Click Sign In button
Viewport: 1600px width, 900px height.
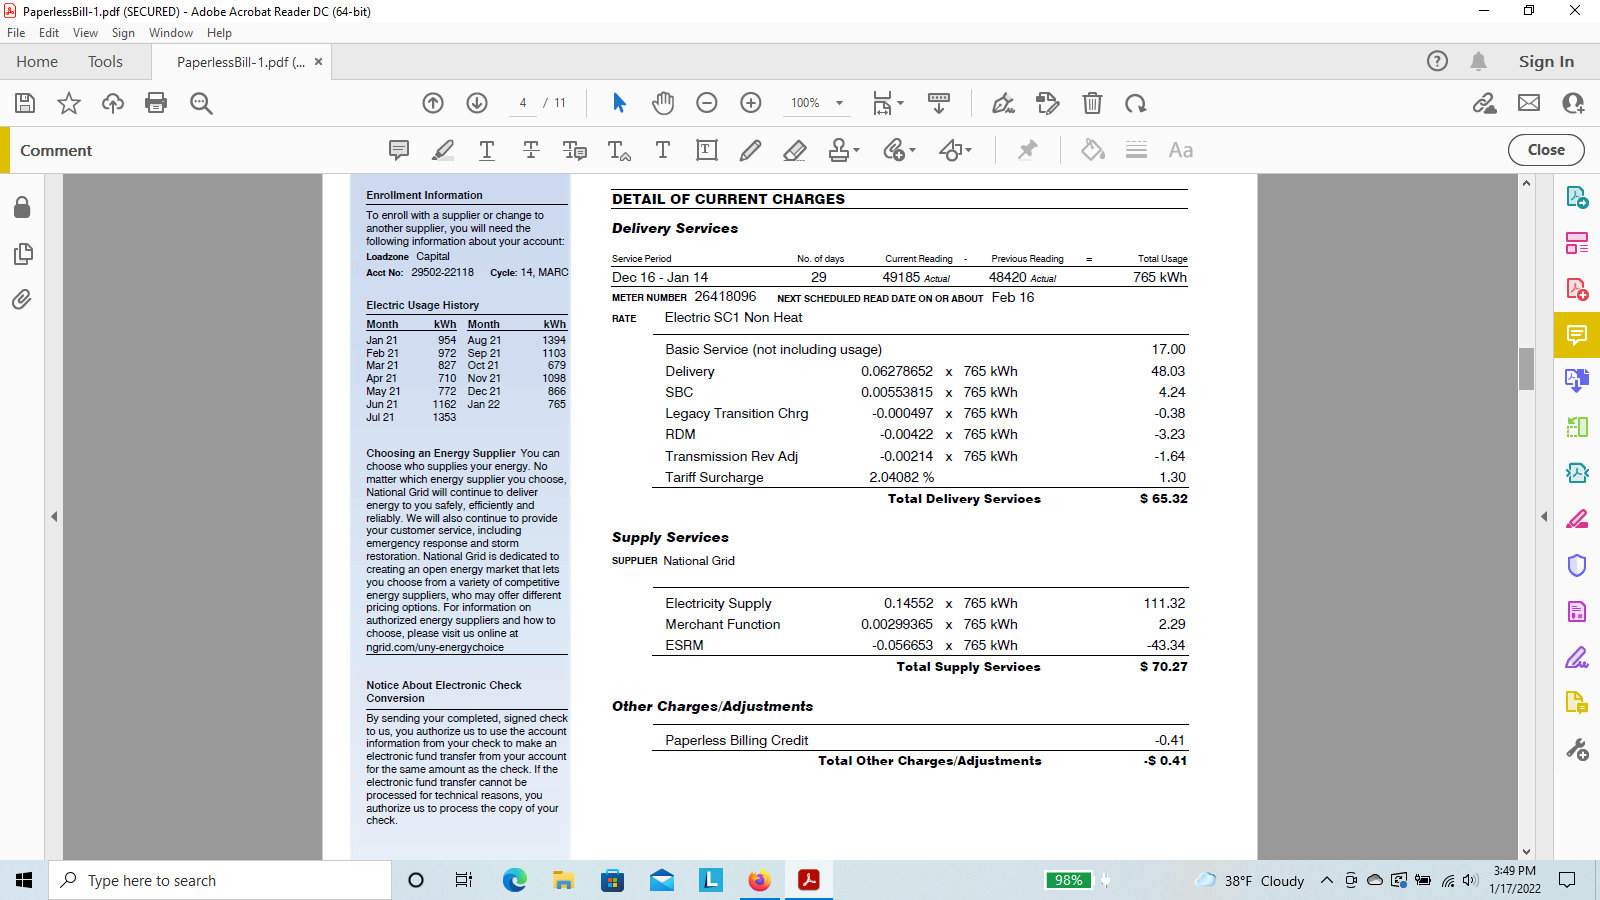tap(1545, 62)
